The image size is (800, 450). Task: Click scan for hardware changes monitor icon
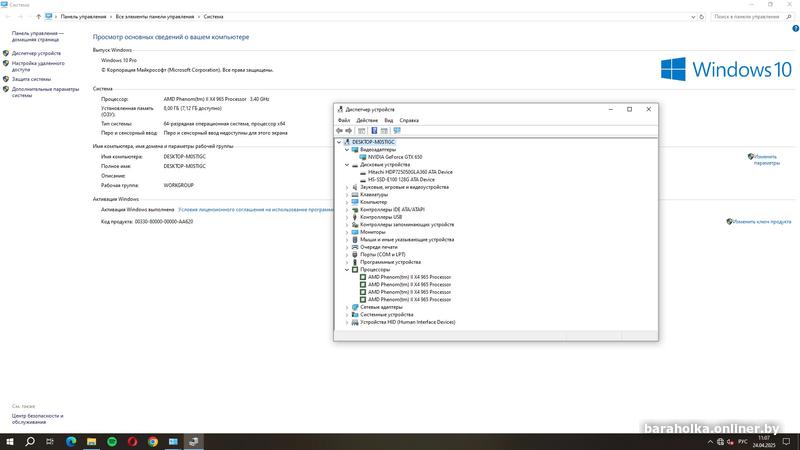pos(397,131)
